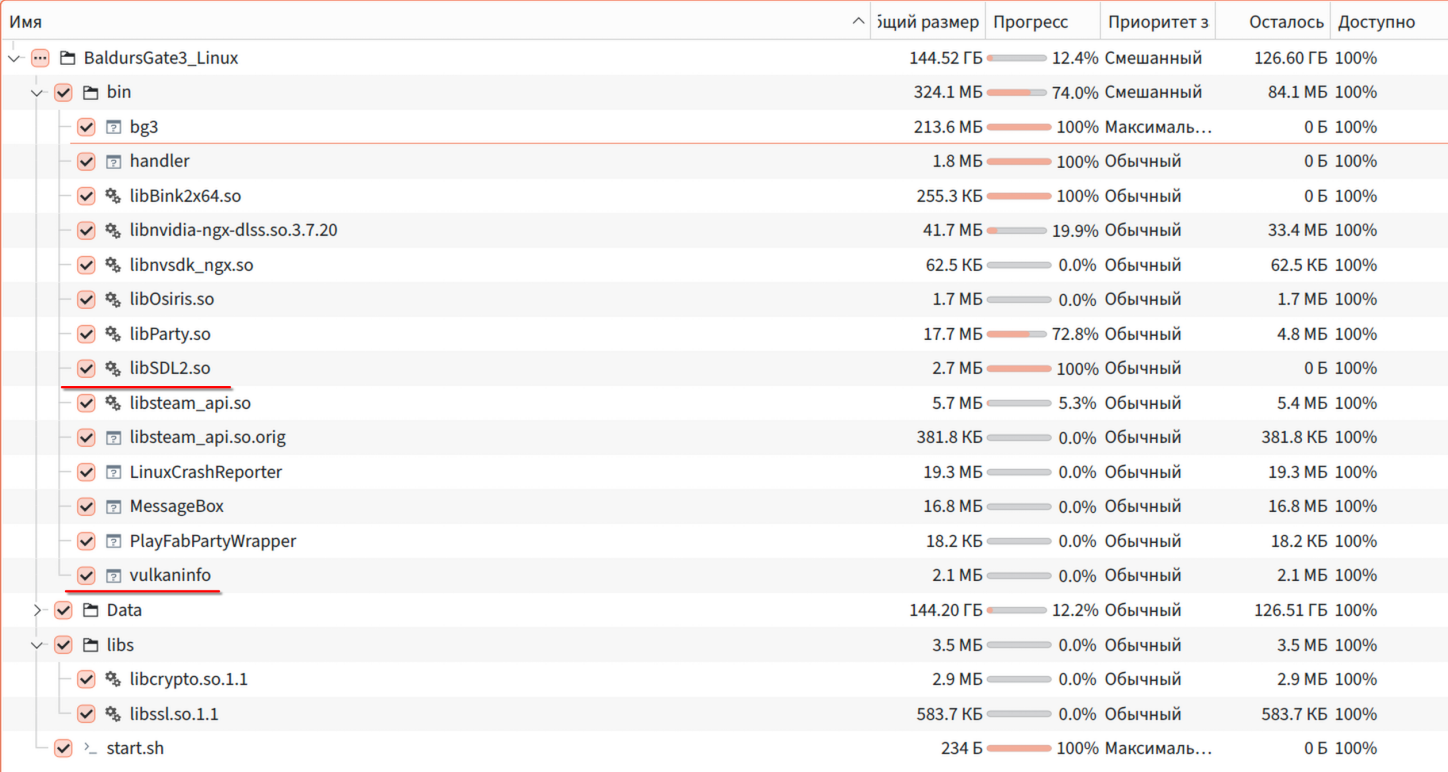Image resolution: width=1448 pixels, height=772 pixels.
Task: Click the BaldursGate3_Linux folder icon
Action: (68, 58)
